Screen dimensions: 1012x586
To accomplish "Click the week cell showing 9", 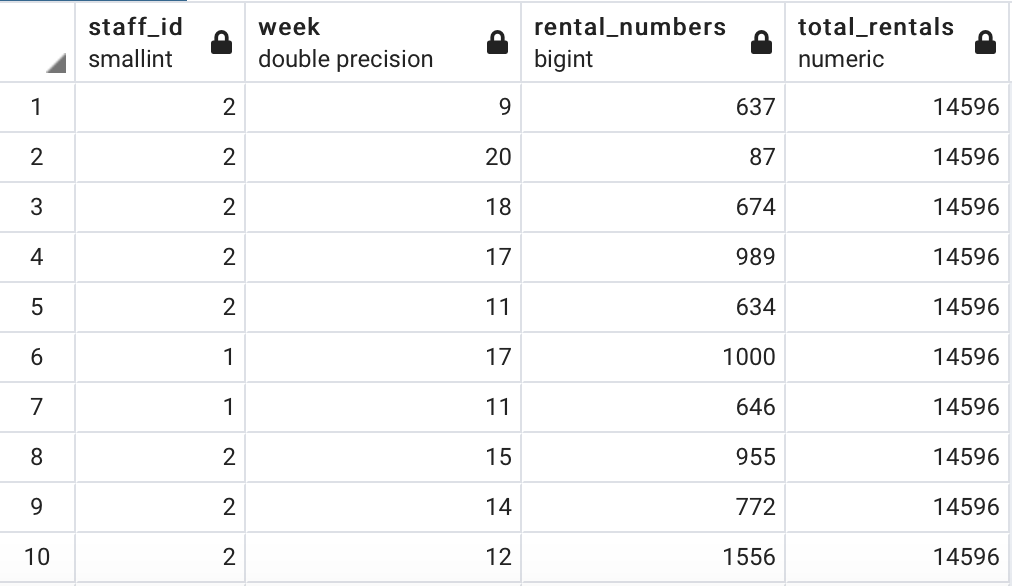I will click(383, 107).
